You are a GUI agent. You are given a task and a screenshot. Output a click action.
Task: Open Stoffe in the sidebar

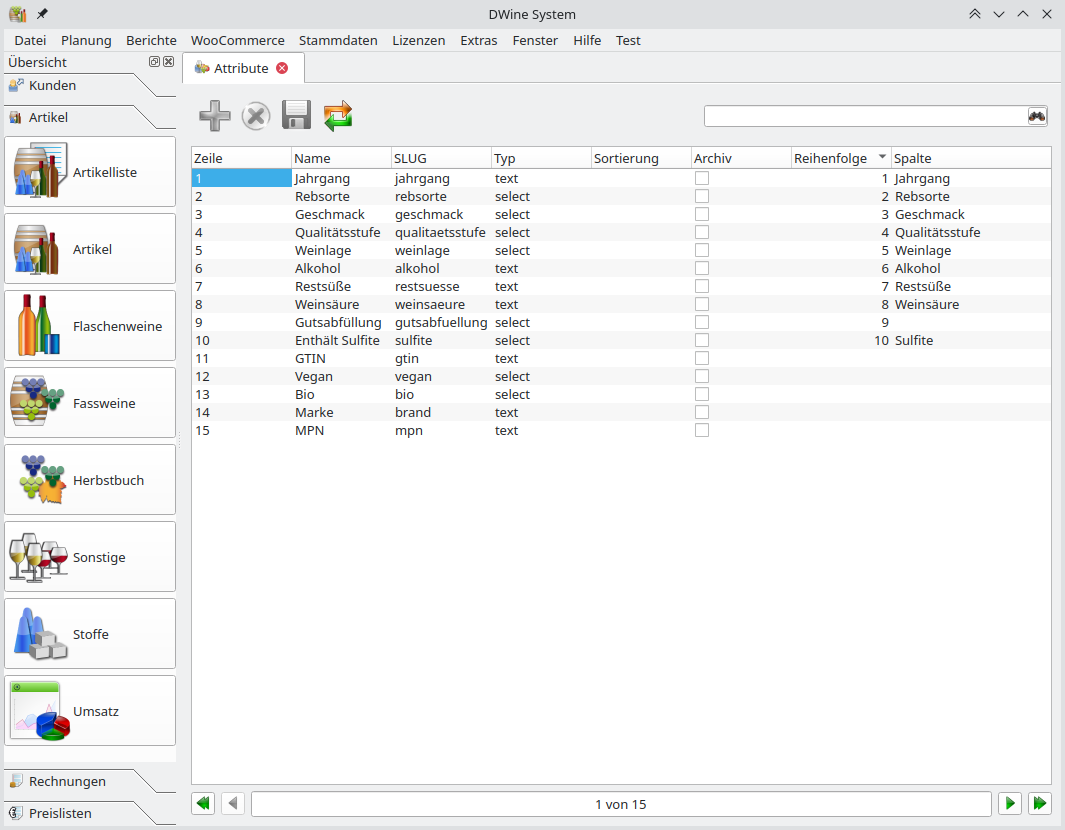90,634
